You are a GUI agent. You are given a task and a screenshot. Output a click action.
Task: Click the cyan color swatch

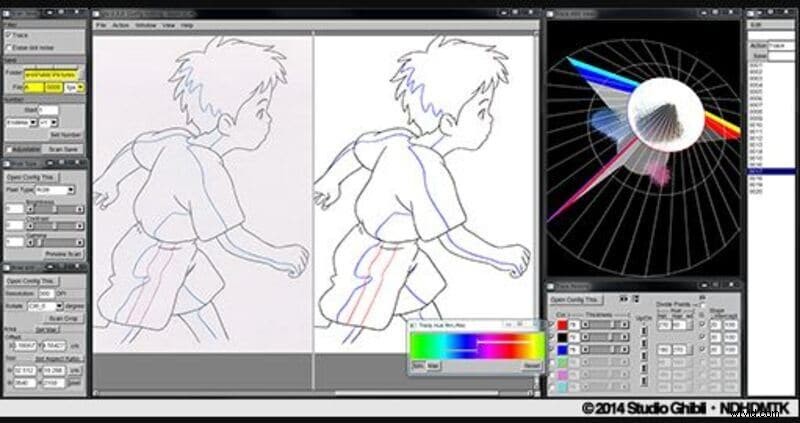click(562, 388)
